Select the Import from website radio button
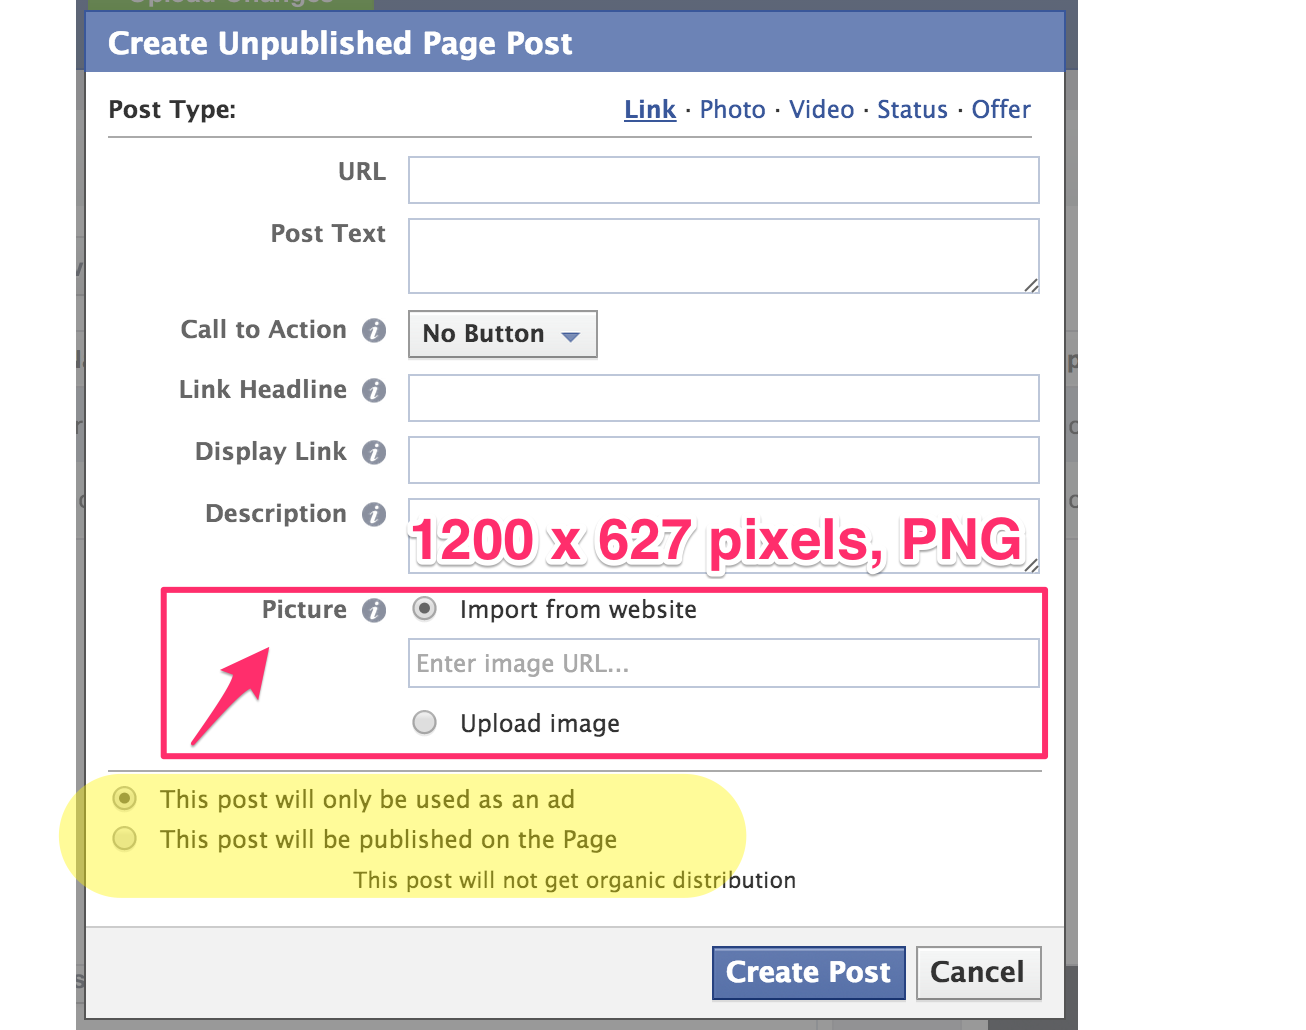Screen dimensions: 1306x1030 click(425, 609)
